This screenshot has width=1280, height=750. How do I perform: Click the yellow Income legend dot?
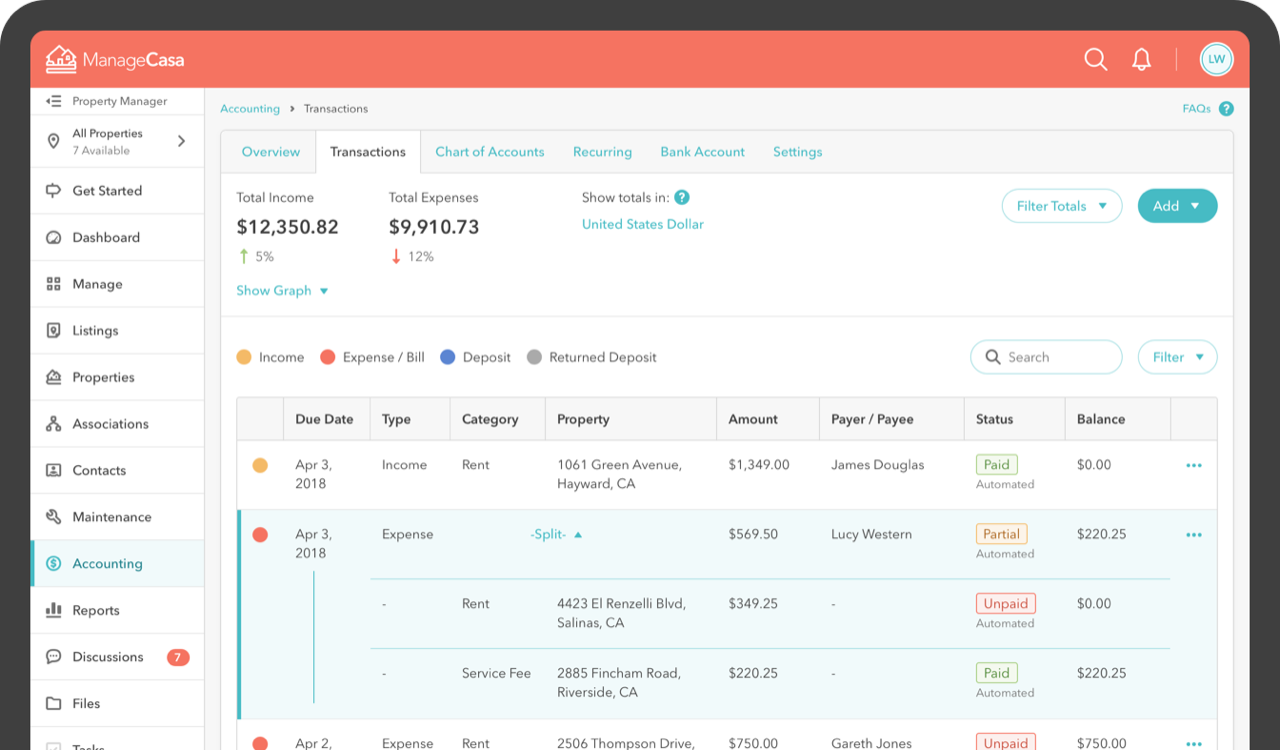coord(244,357)
